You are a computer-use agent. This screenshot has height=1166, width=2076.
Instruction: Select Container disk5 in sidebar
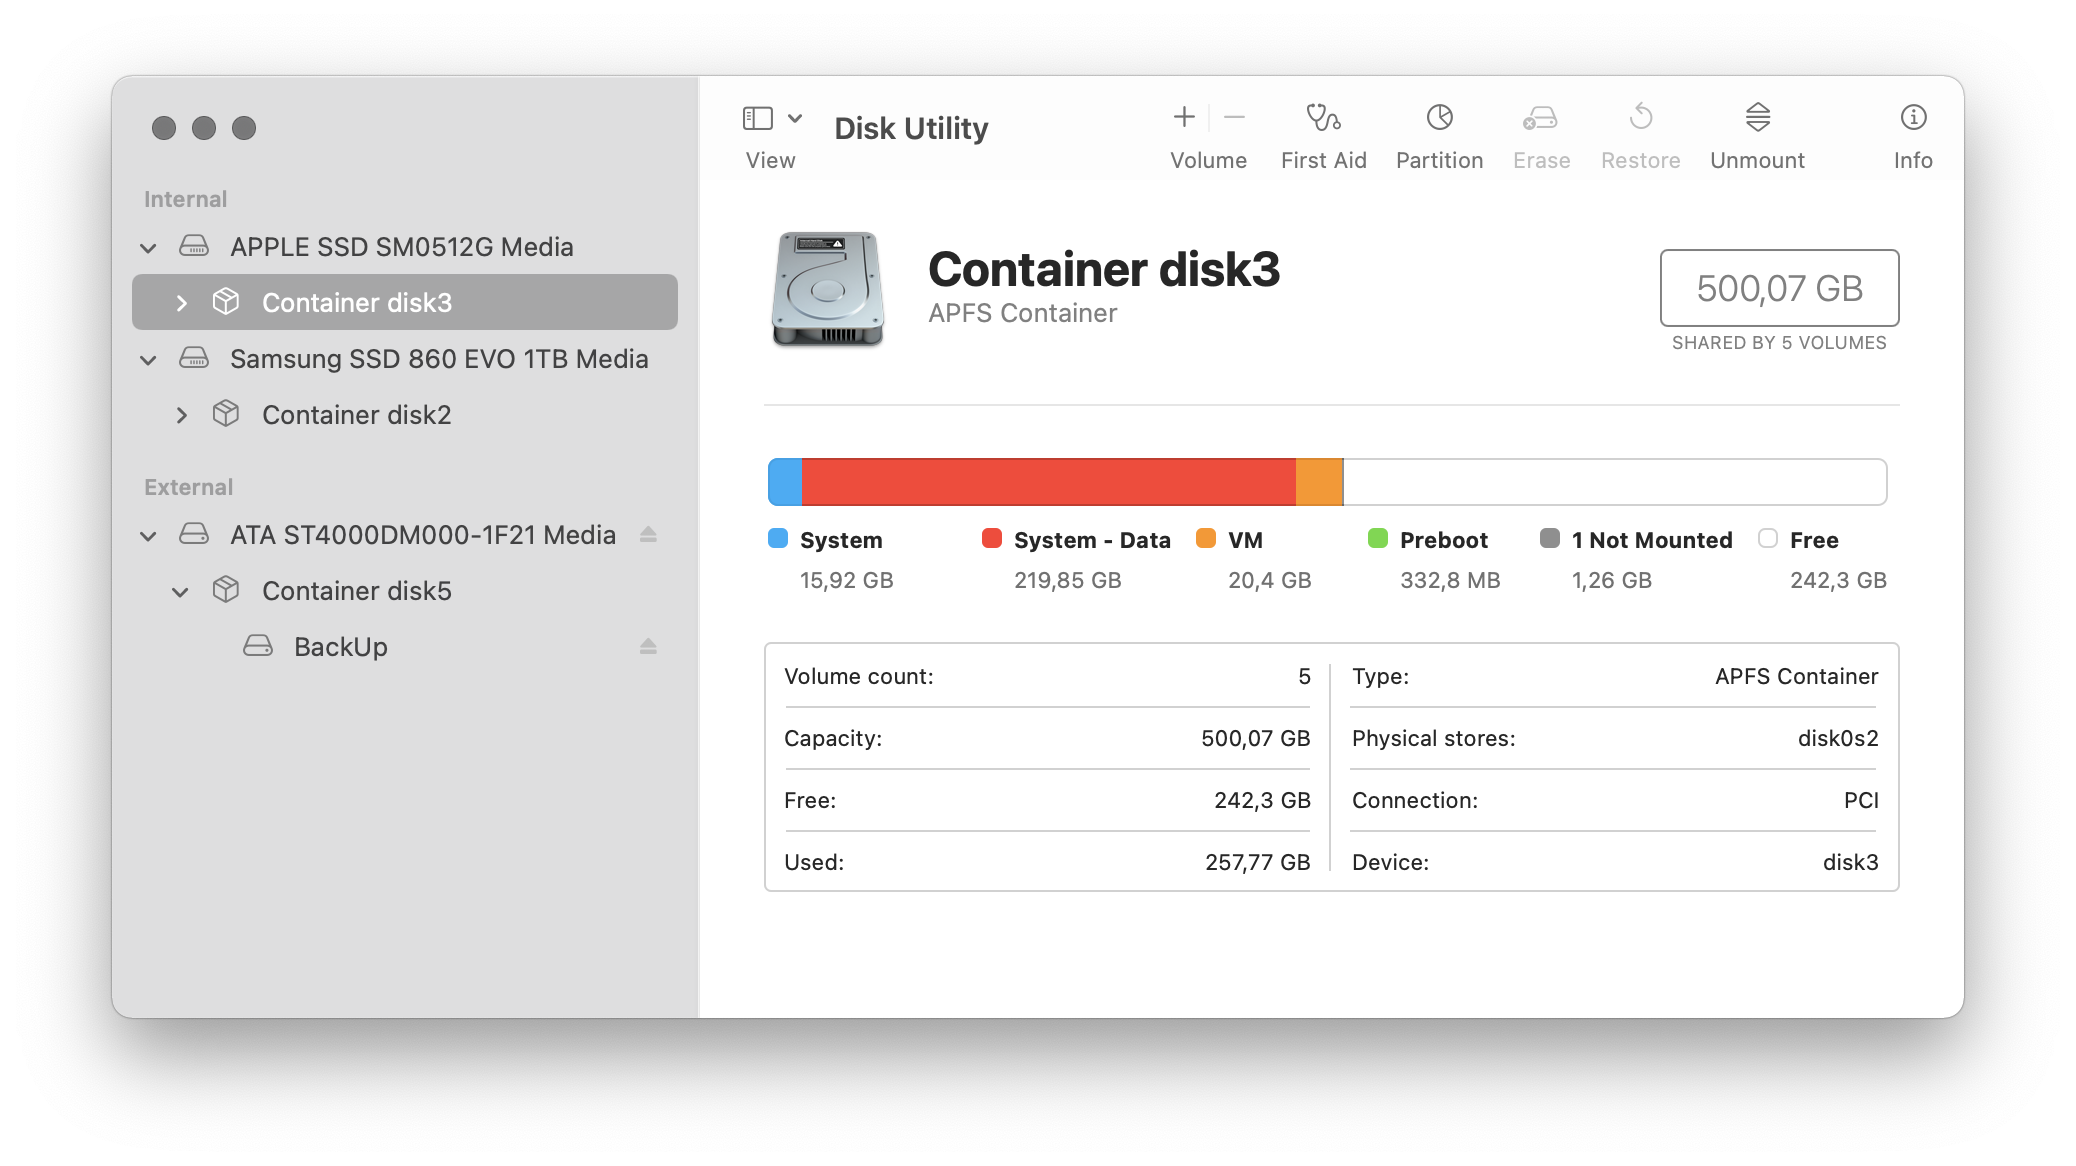pyautogui.click(x=356, y=591)
